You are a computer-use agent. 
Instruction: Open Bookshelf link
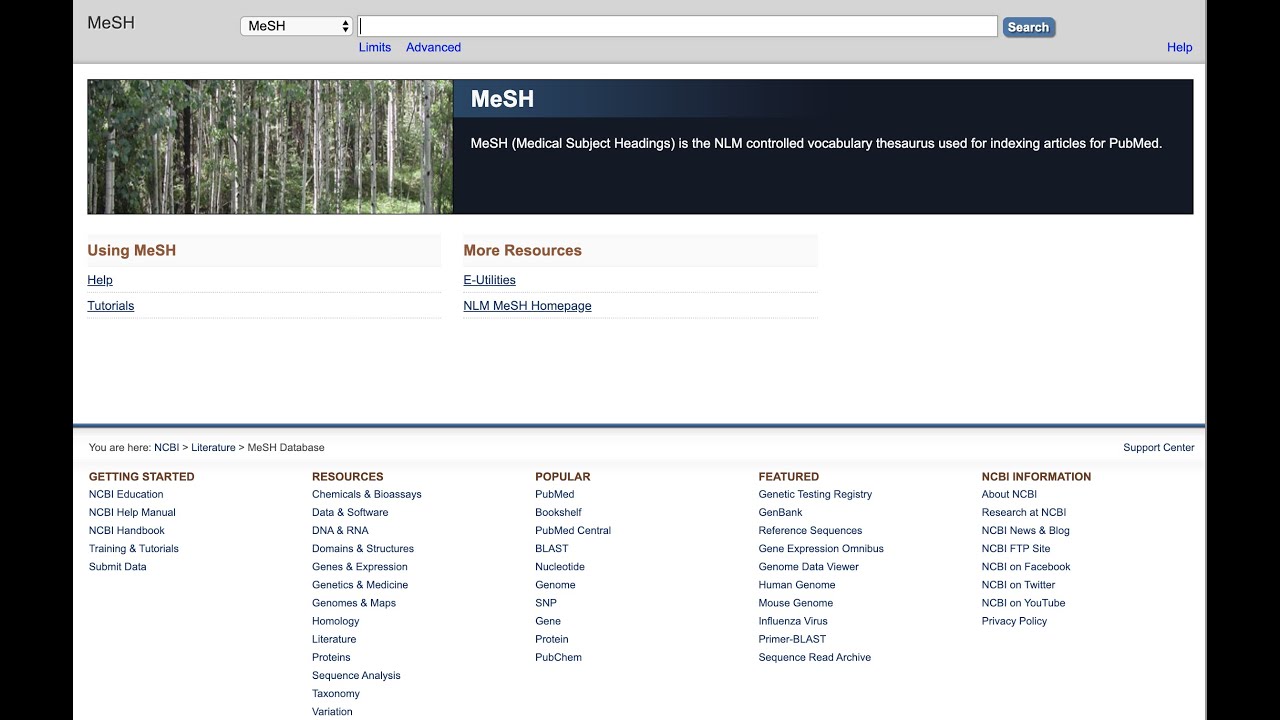coord(558,512)
